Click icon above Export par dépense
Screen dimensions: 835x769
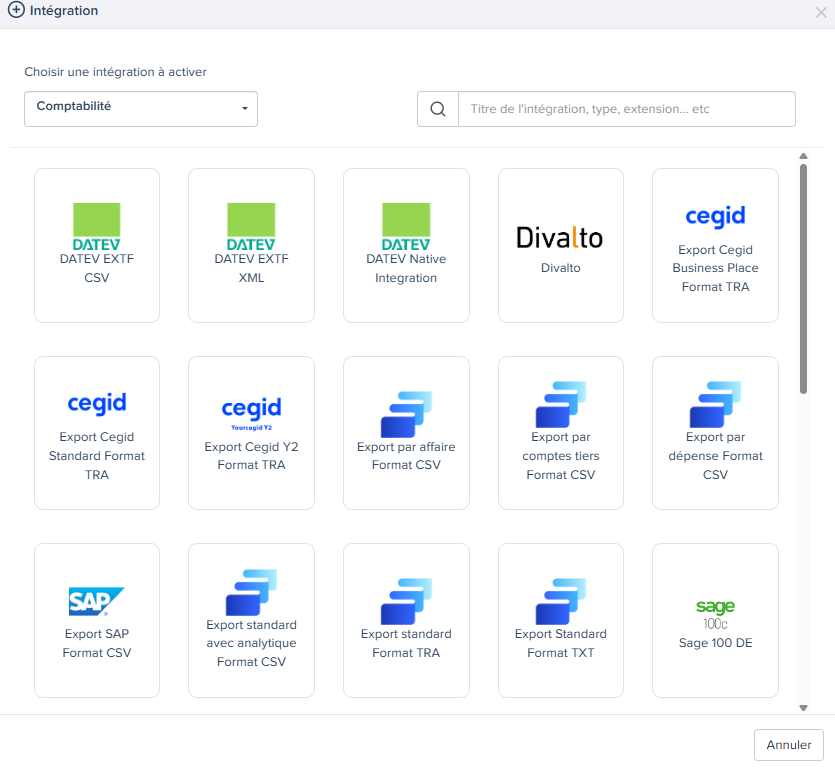[715, 404]
